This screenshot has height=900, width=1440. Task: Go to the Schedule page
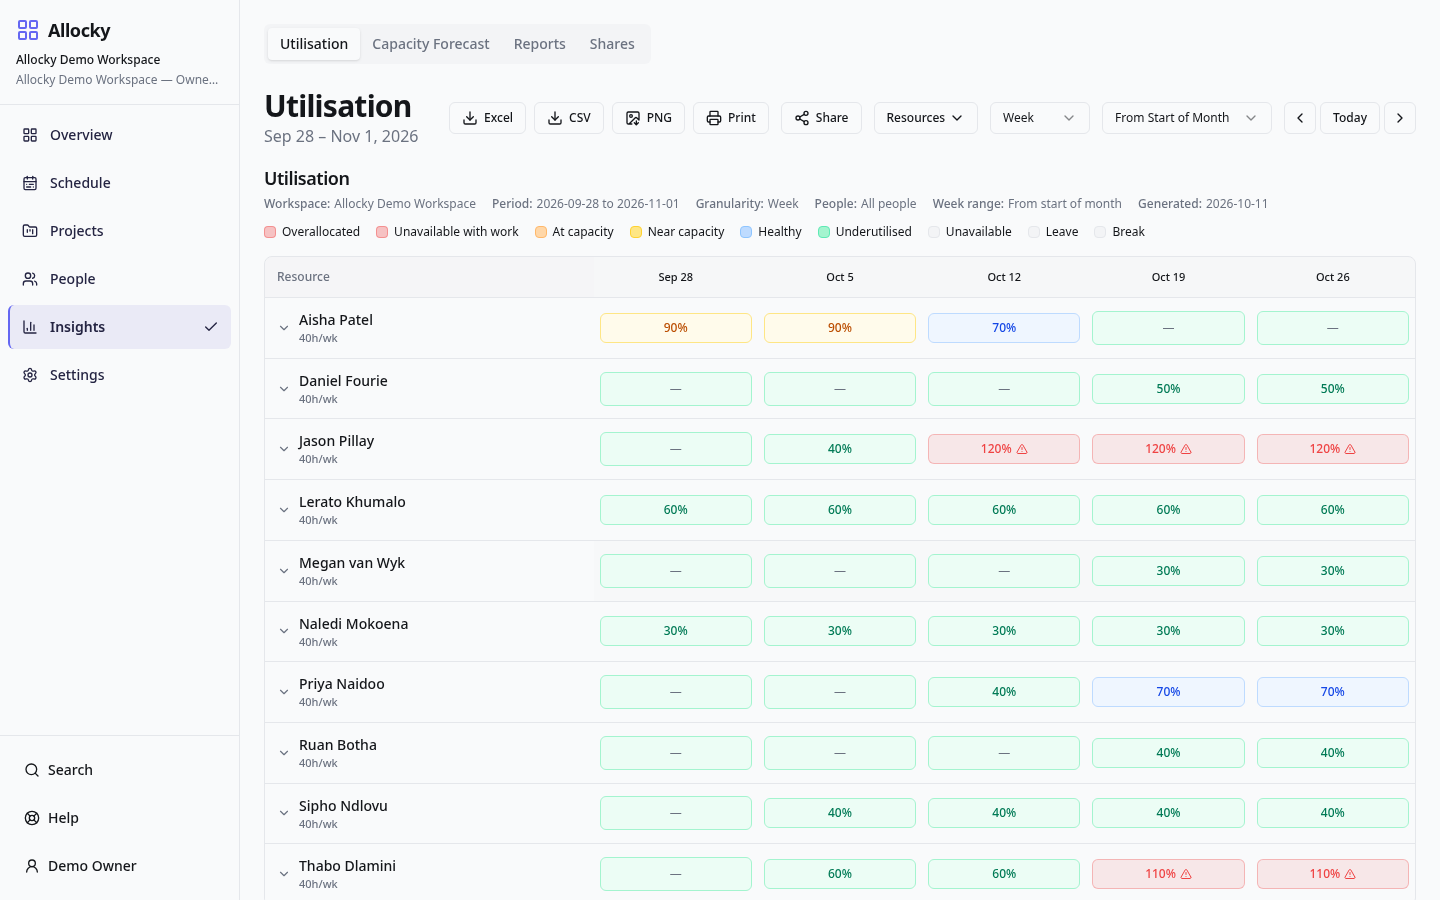click(x=119, y=183)
